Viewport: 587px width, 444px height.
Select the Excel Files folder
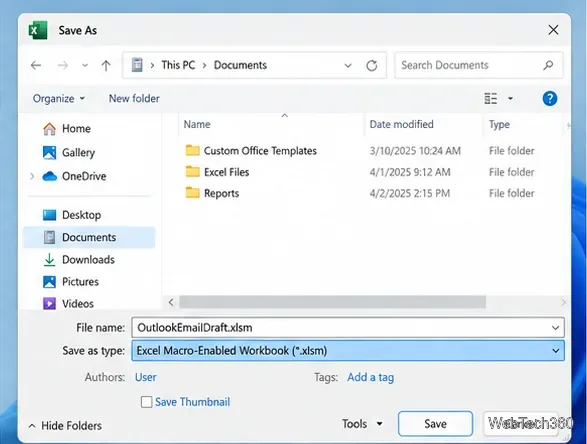(226, 172)
